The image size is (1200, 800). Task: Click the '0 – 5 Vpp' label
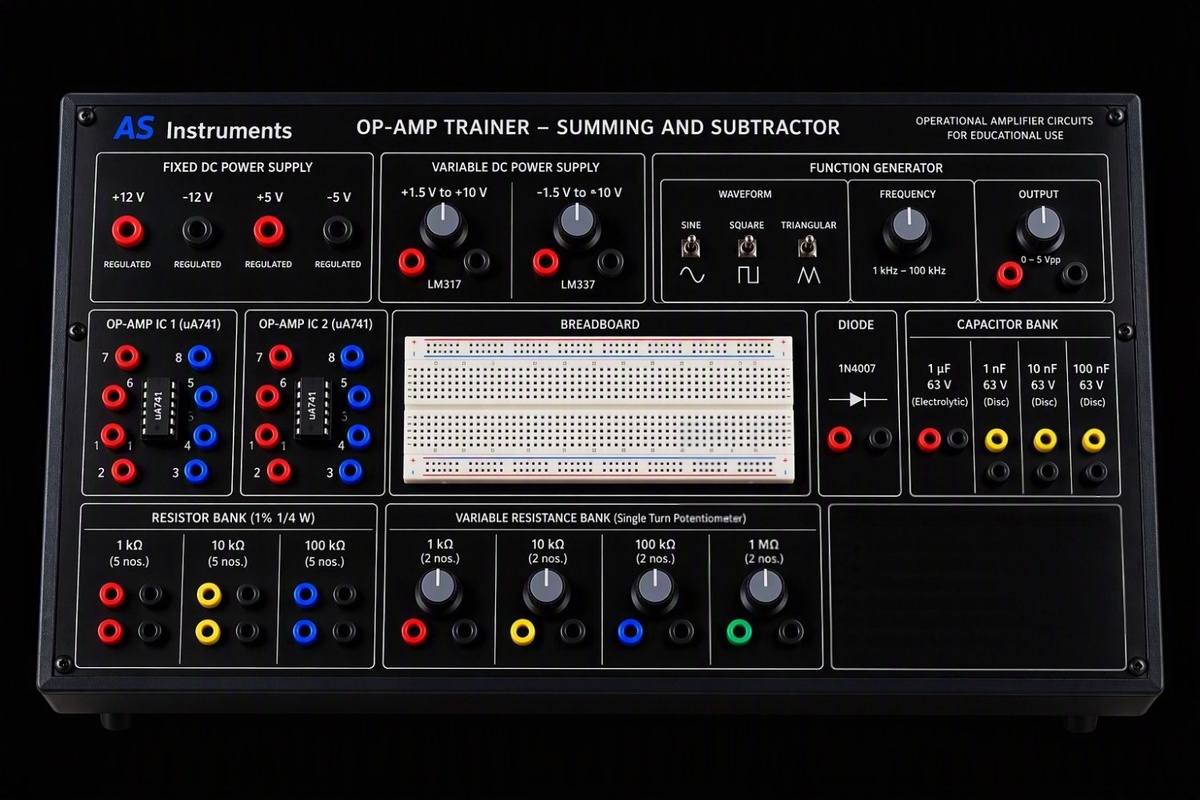click(x=1040, y=260)
